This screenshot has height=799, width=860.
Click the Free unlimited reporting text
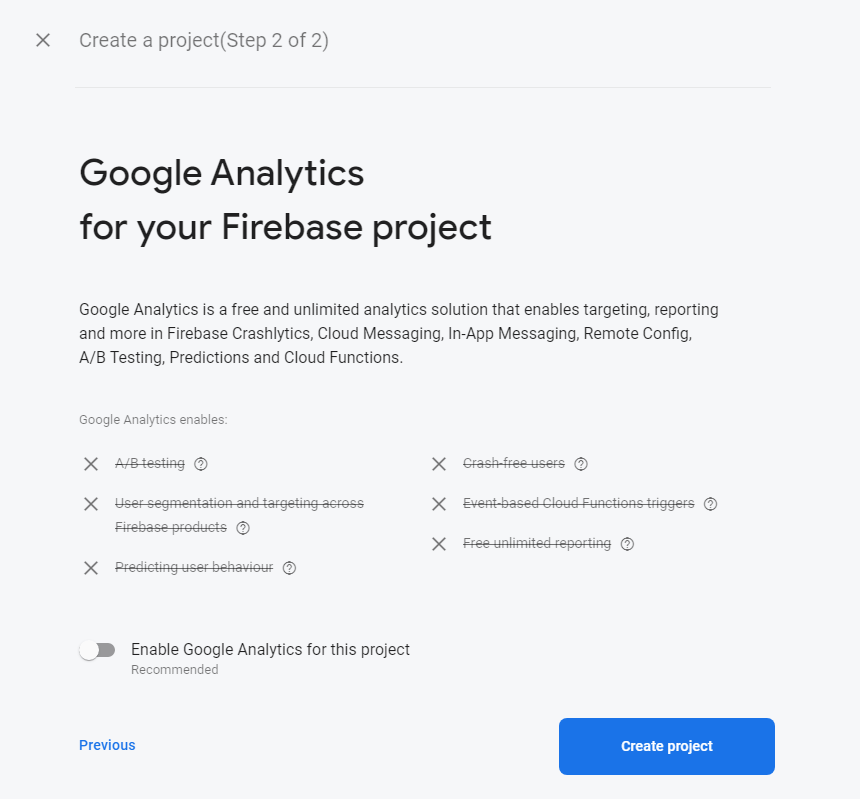537,544
